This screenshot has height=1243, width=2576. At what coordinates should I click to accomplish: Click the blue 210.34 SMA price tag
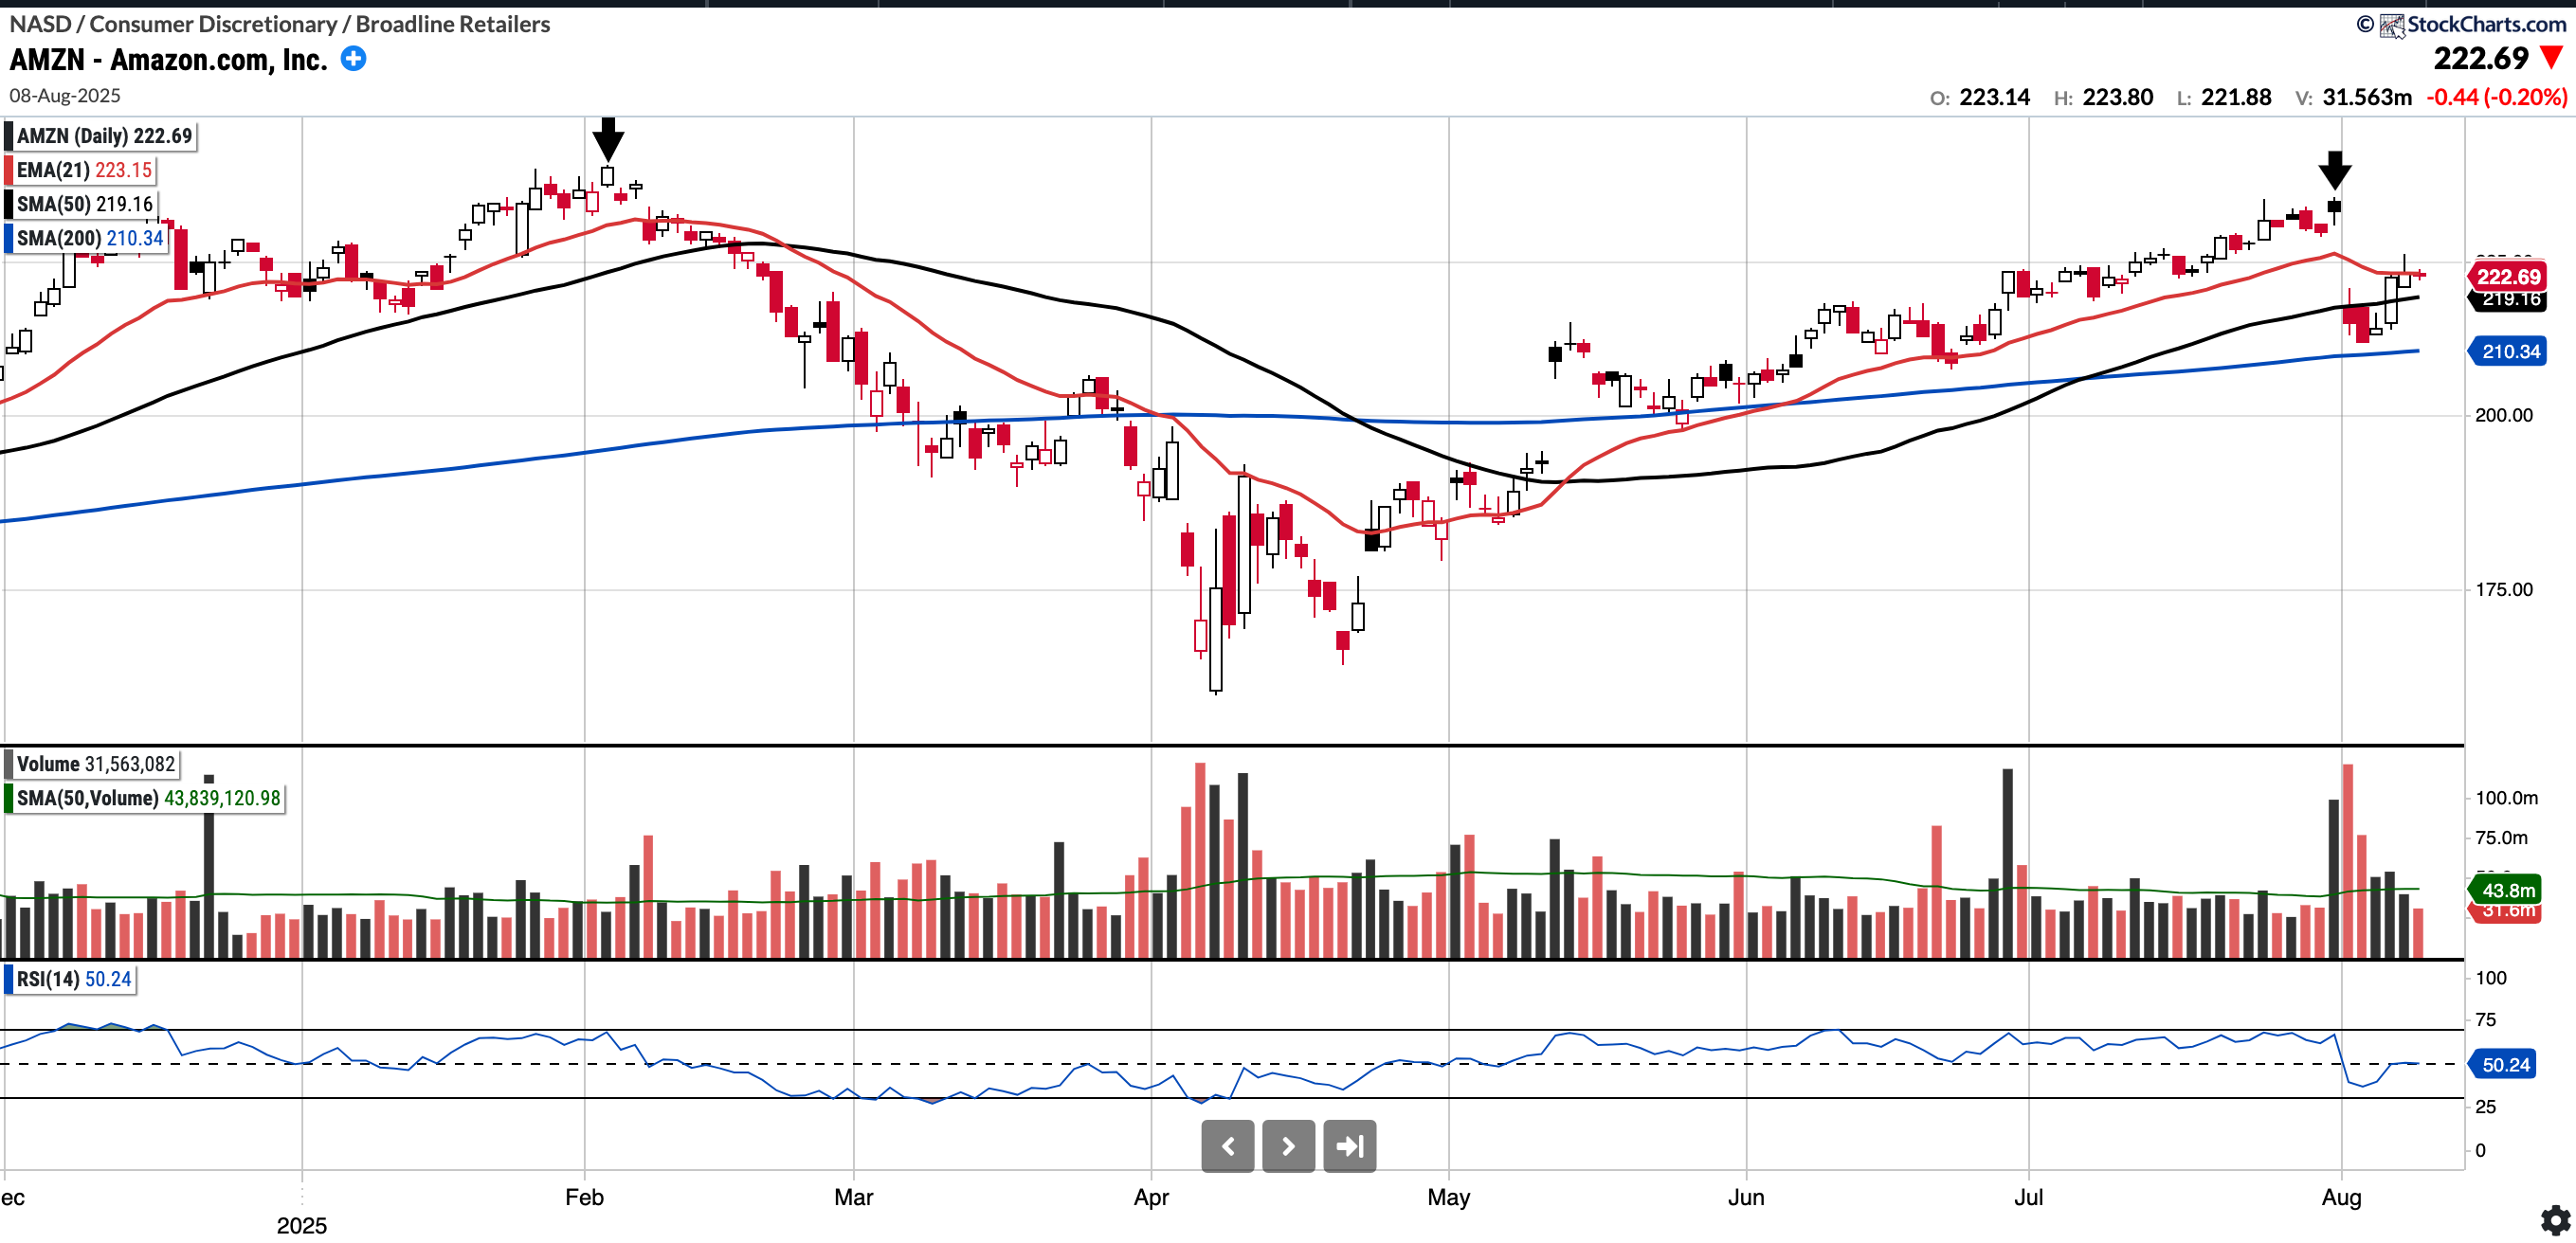point(2510,351)
